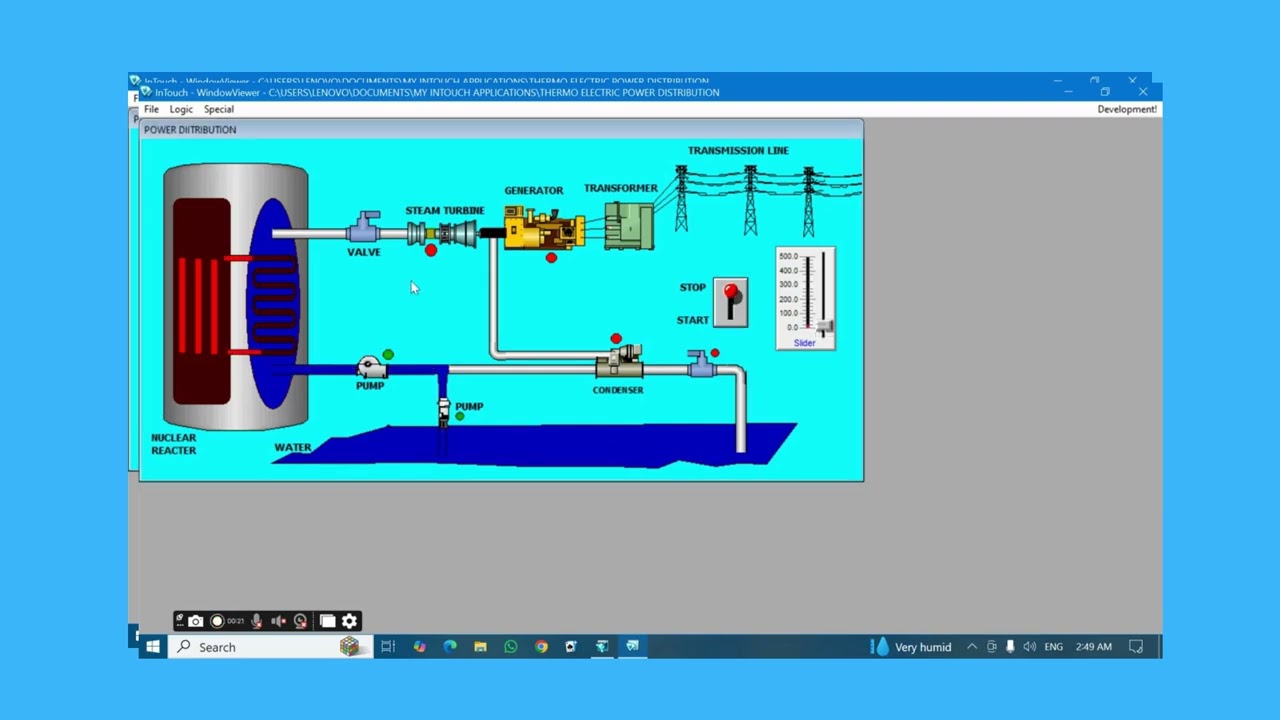Viewport: 1280px width, 720px height.
Task: Launch Microsoft Edge from taskbar
Action: point(450,647)
